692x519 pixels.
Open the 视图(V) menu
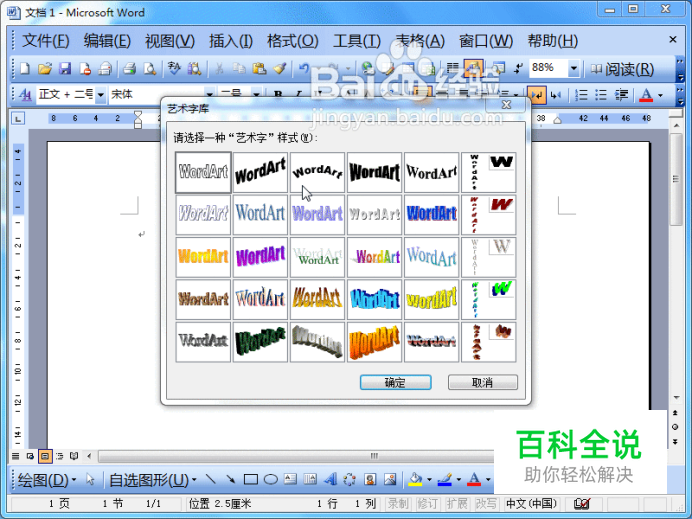coord(170,41)
